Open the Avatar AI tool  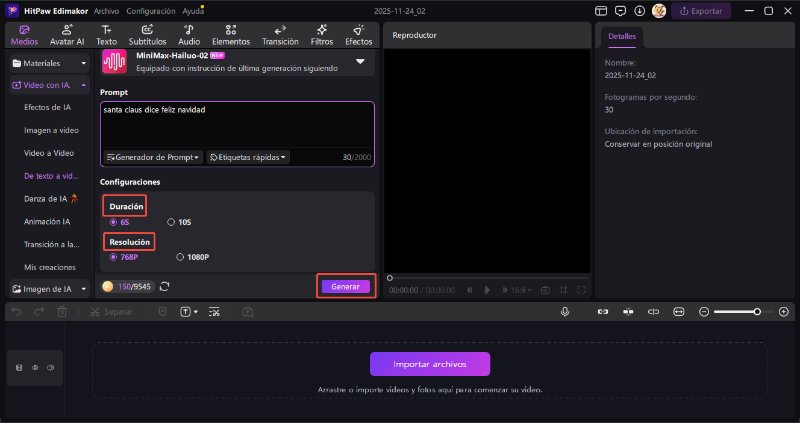pyautogui.click(x=66, y=36)
